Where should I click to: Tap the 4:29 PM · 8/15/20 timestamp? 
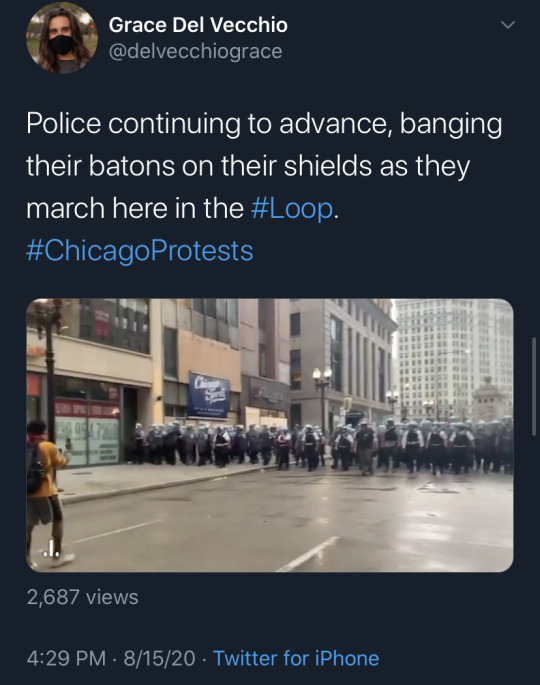[x=111, y=658]
